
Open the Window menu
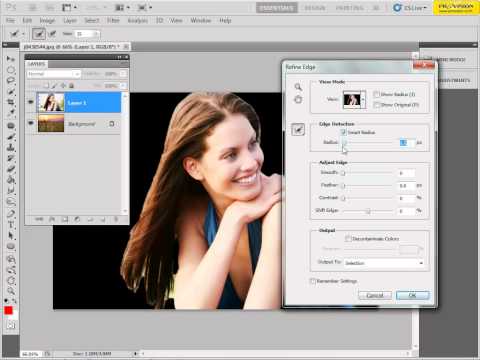pyautogui.click(x=201, y=20)
